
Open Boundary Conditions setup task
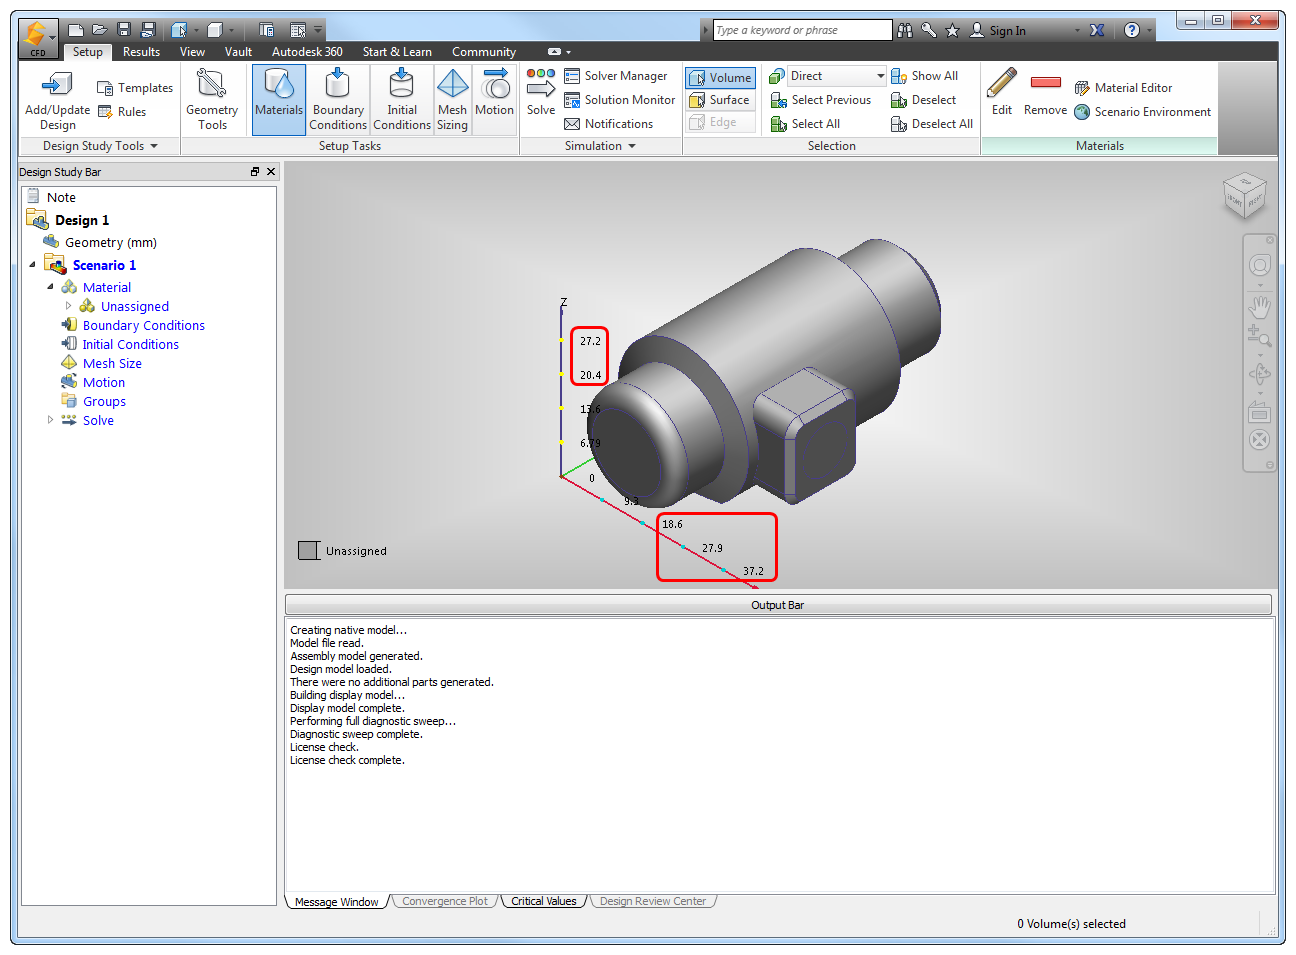tap(338, 99)
